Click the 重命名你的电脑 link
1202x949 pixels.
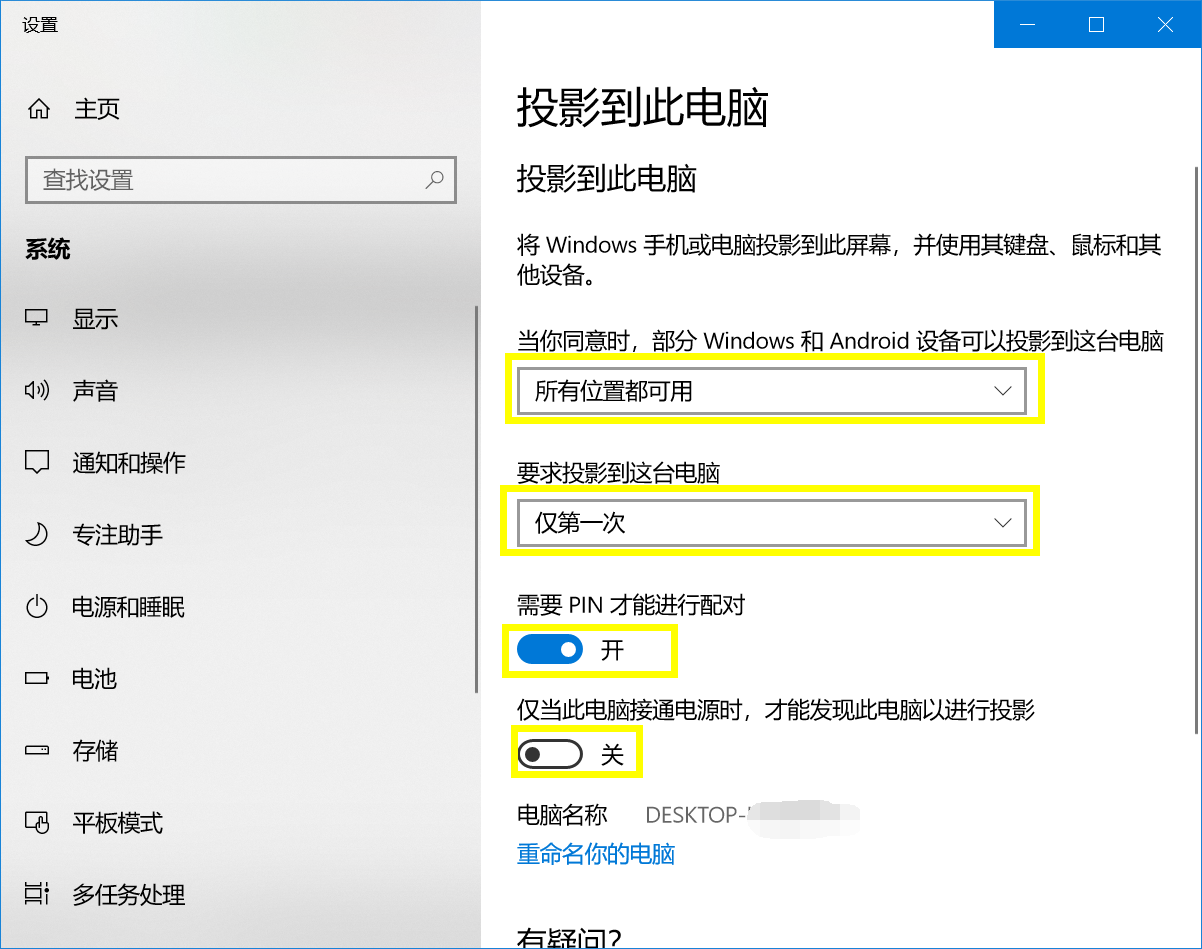[595, 854]
